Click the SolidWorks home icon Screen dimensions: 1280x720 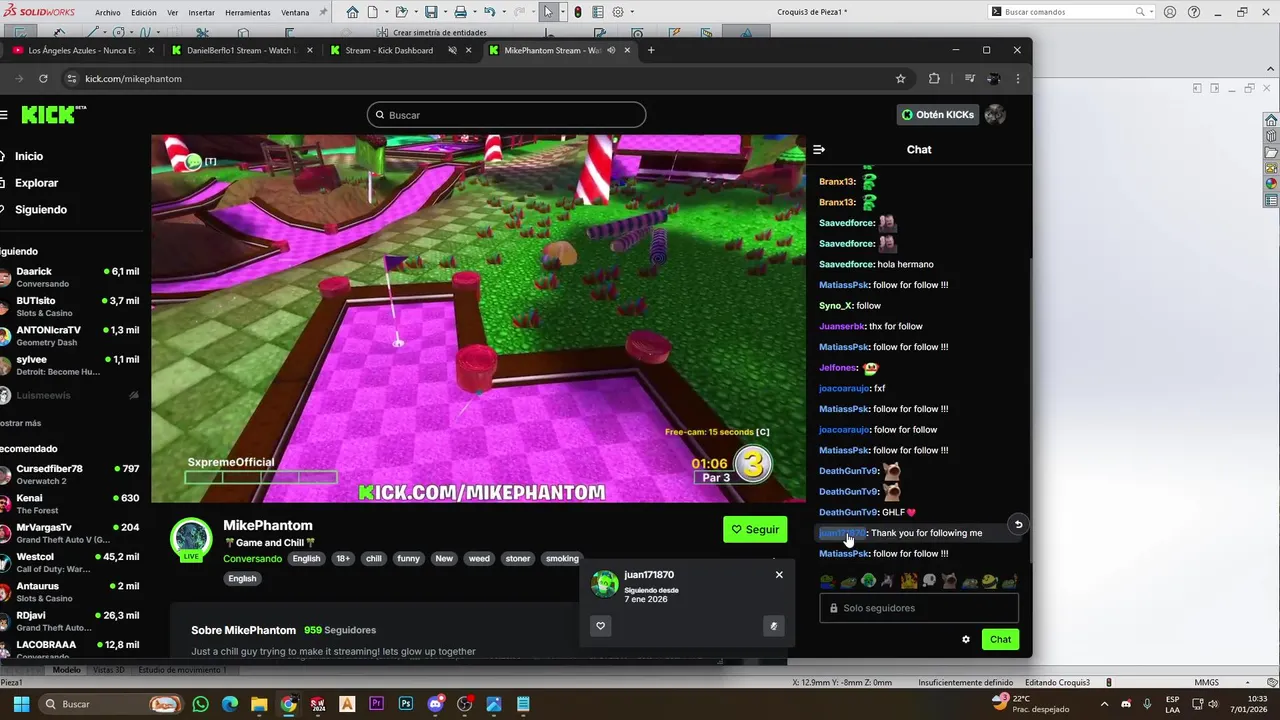point(352,12)
